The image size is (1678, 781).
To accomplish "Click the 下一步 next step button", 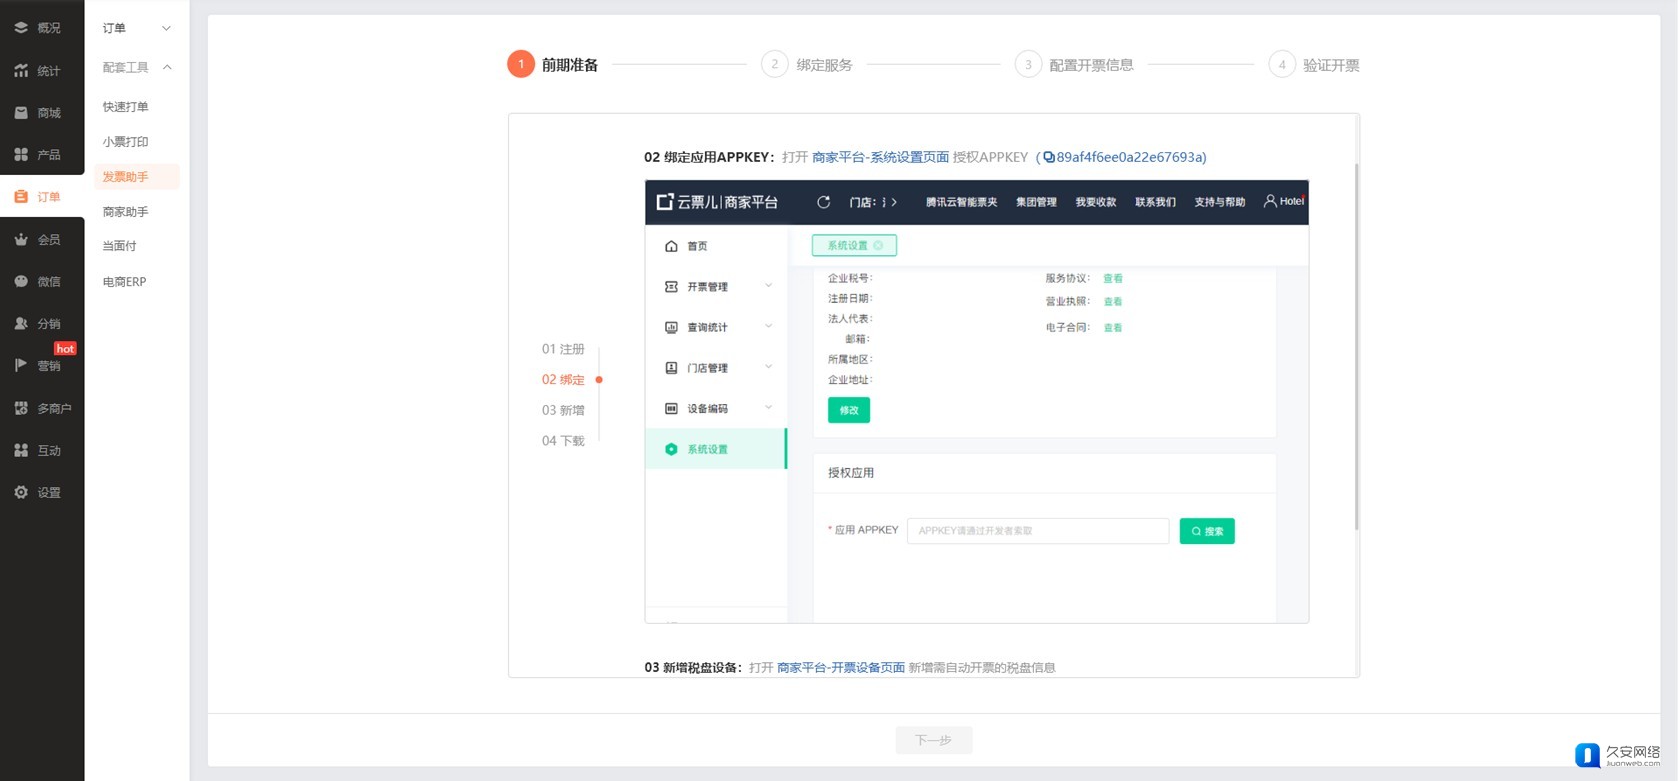I will [933, 740].
